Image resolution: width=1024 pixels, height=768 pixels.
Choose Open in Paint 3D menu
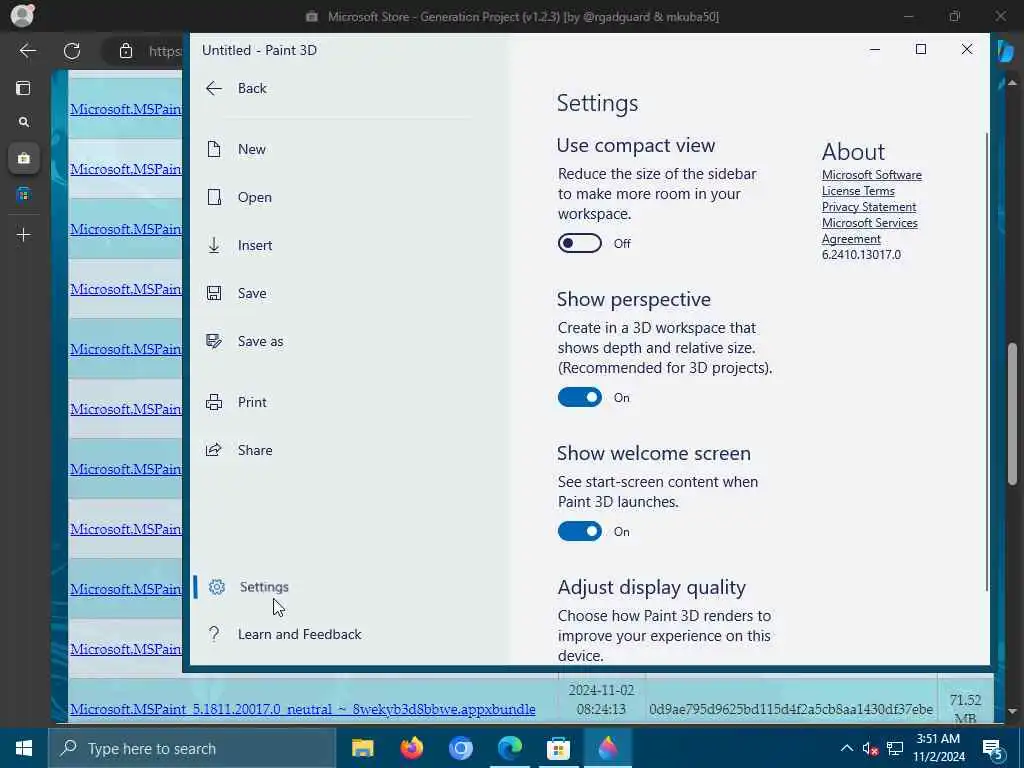click(x=239, y=197)
